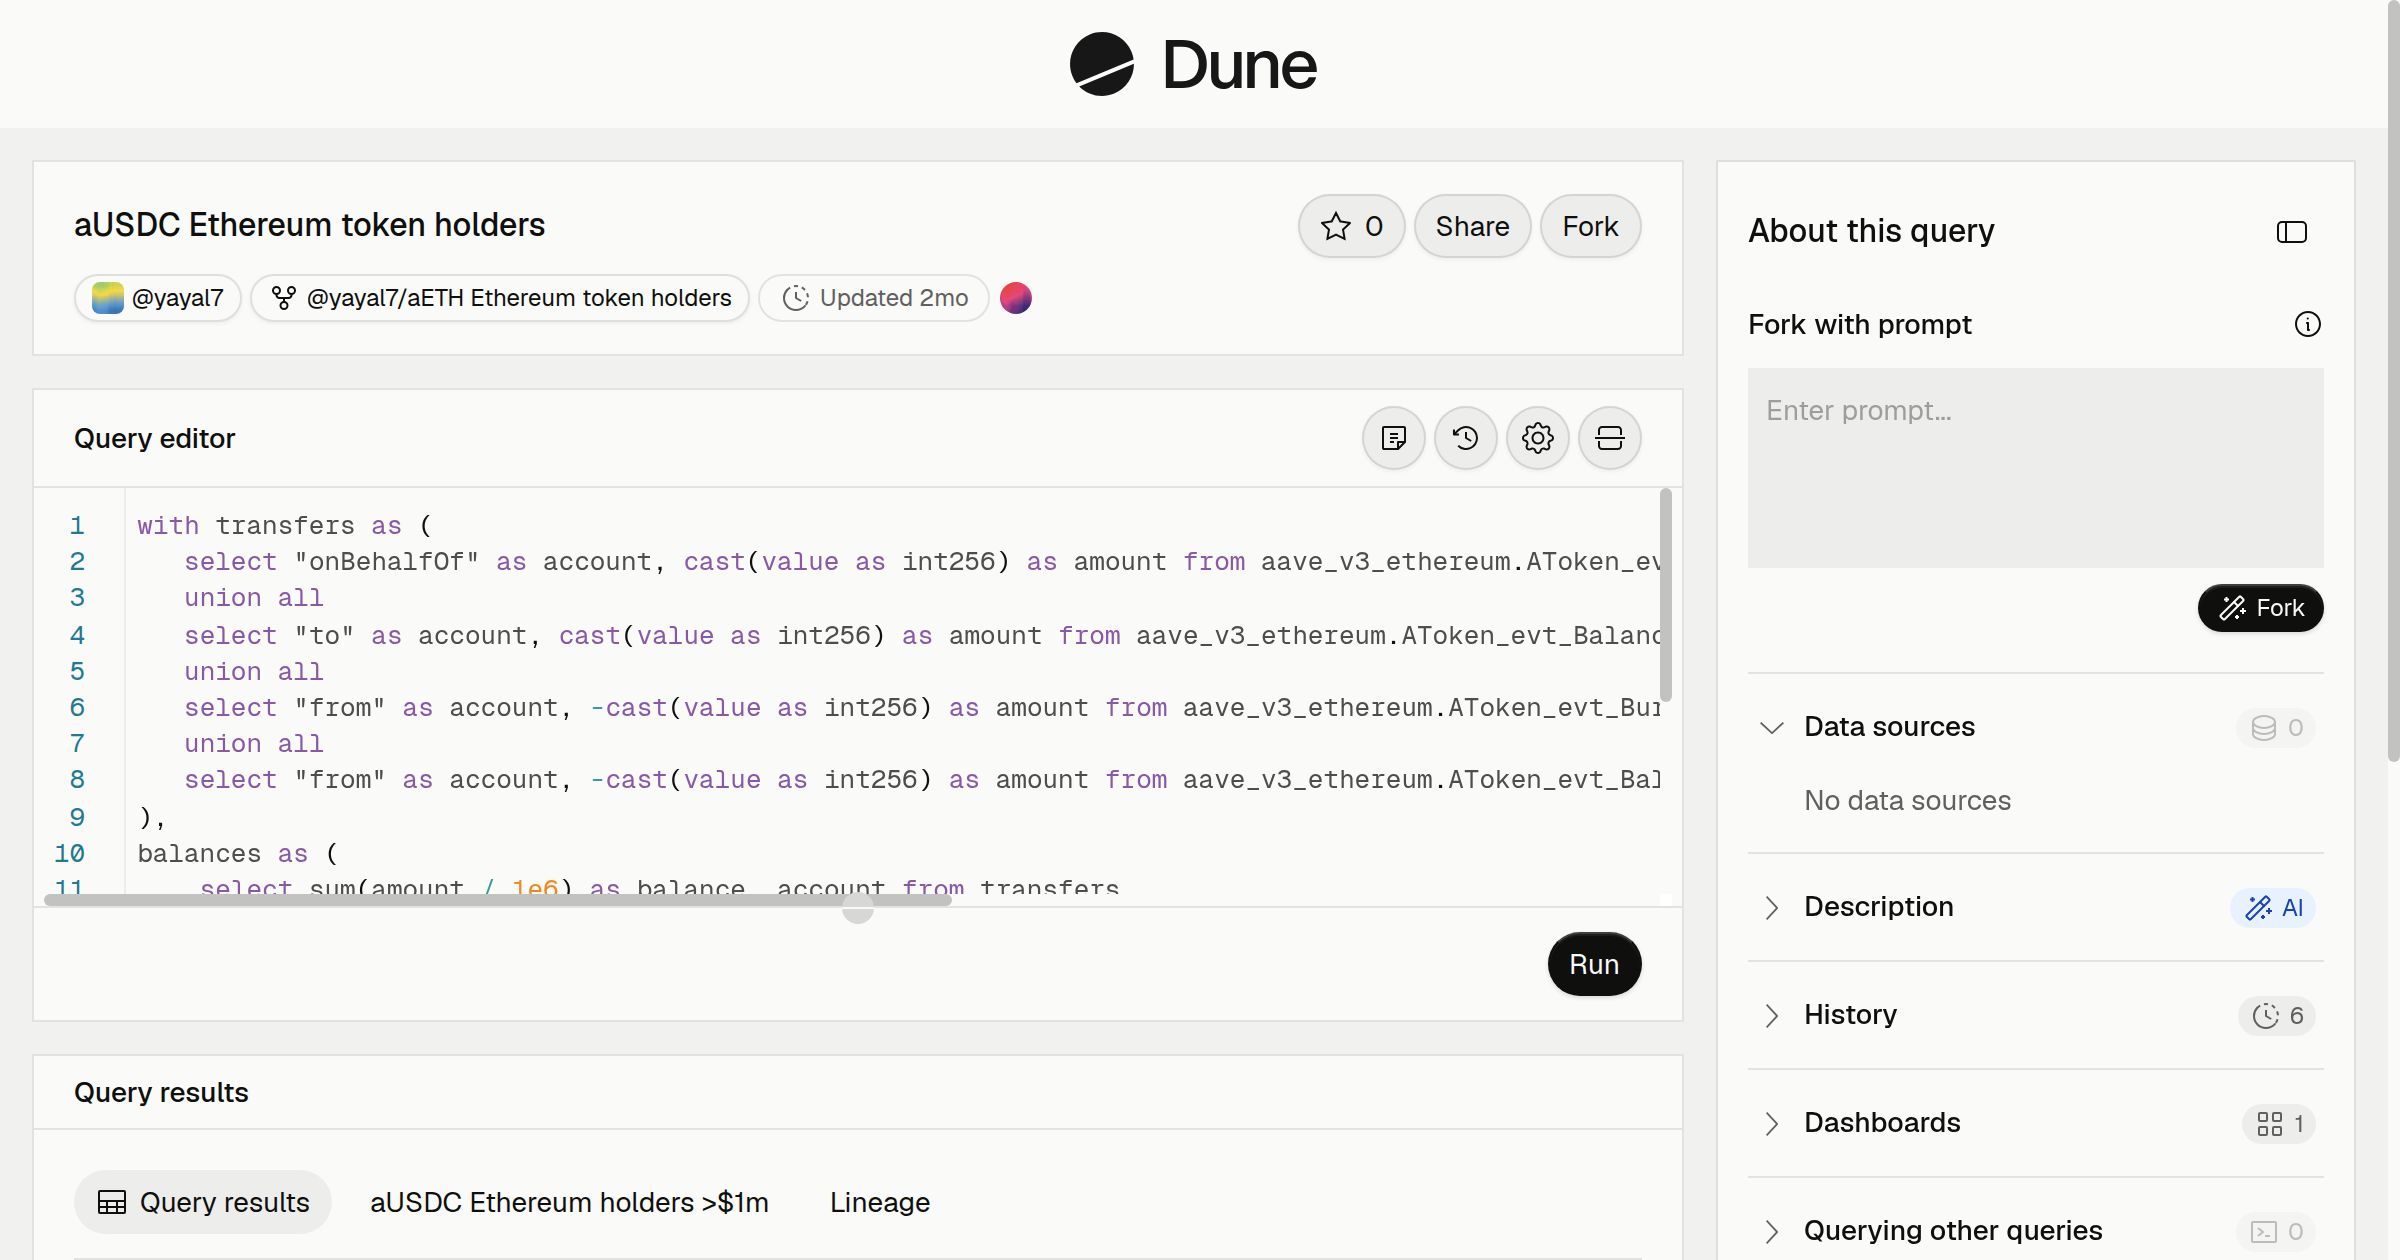Click the Fork with prompt info icon
Screen dimensions: 2400x1260
click(2307, 324)
